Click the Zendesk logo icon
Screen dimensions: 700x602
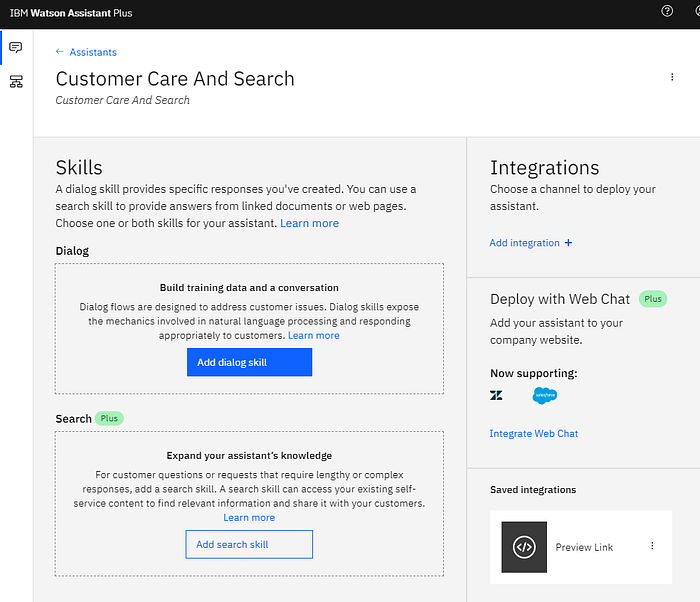tap(496, 395)
